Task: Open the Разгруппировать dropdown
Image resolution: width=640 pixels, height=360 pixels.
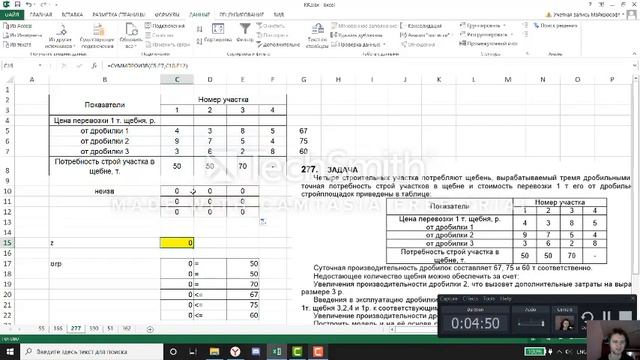Action: tap(486, 35)
